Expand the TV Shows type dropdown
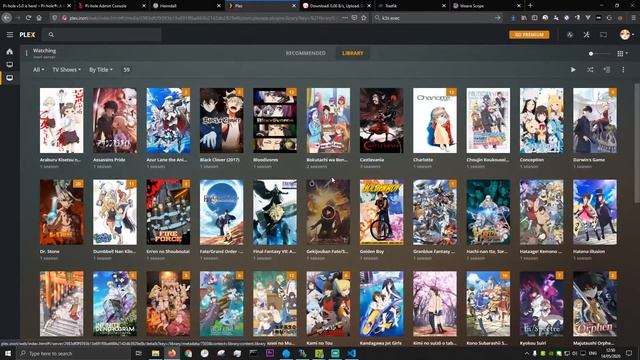This screenshot has width=640, height=360. (67, 70)
